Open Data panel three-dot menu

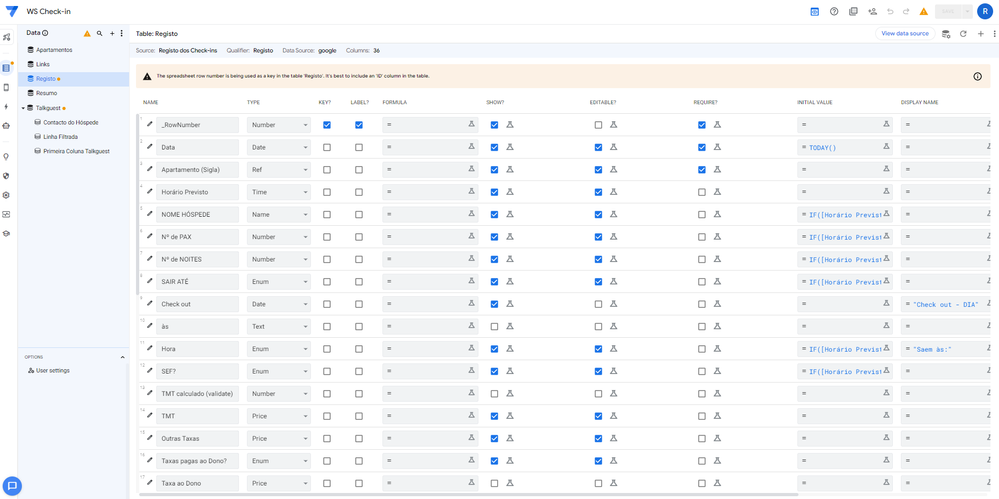(122, 33)
